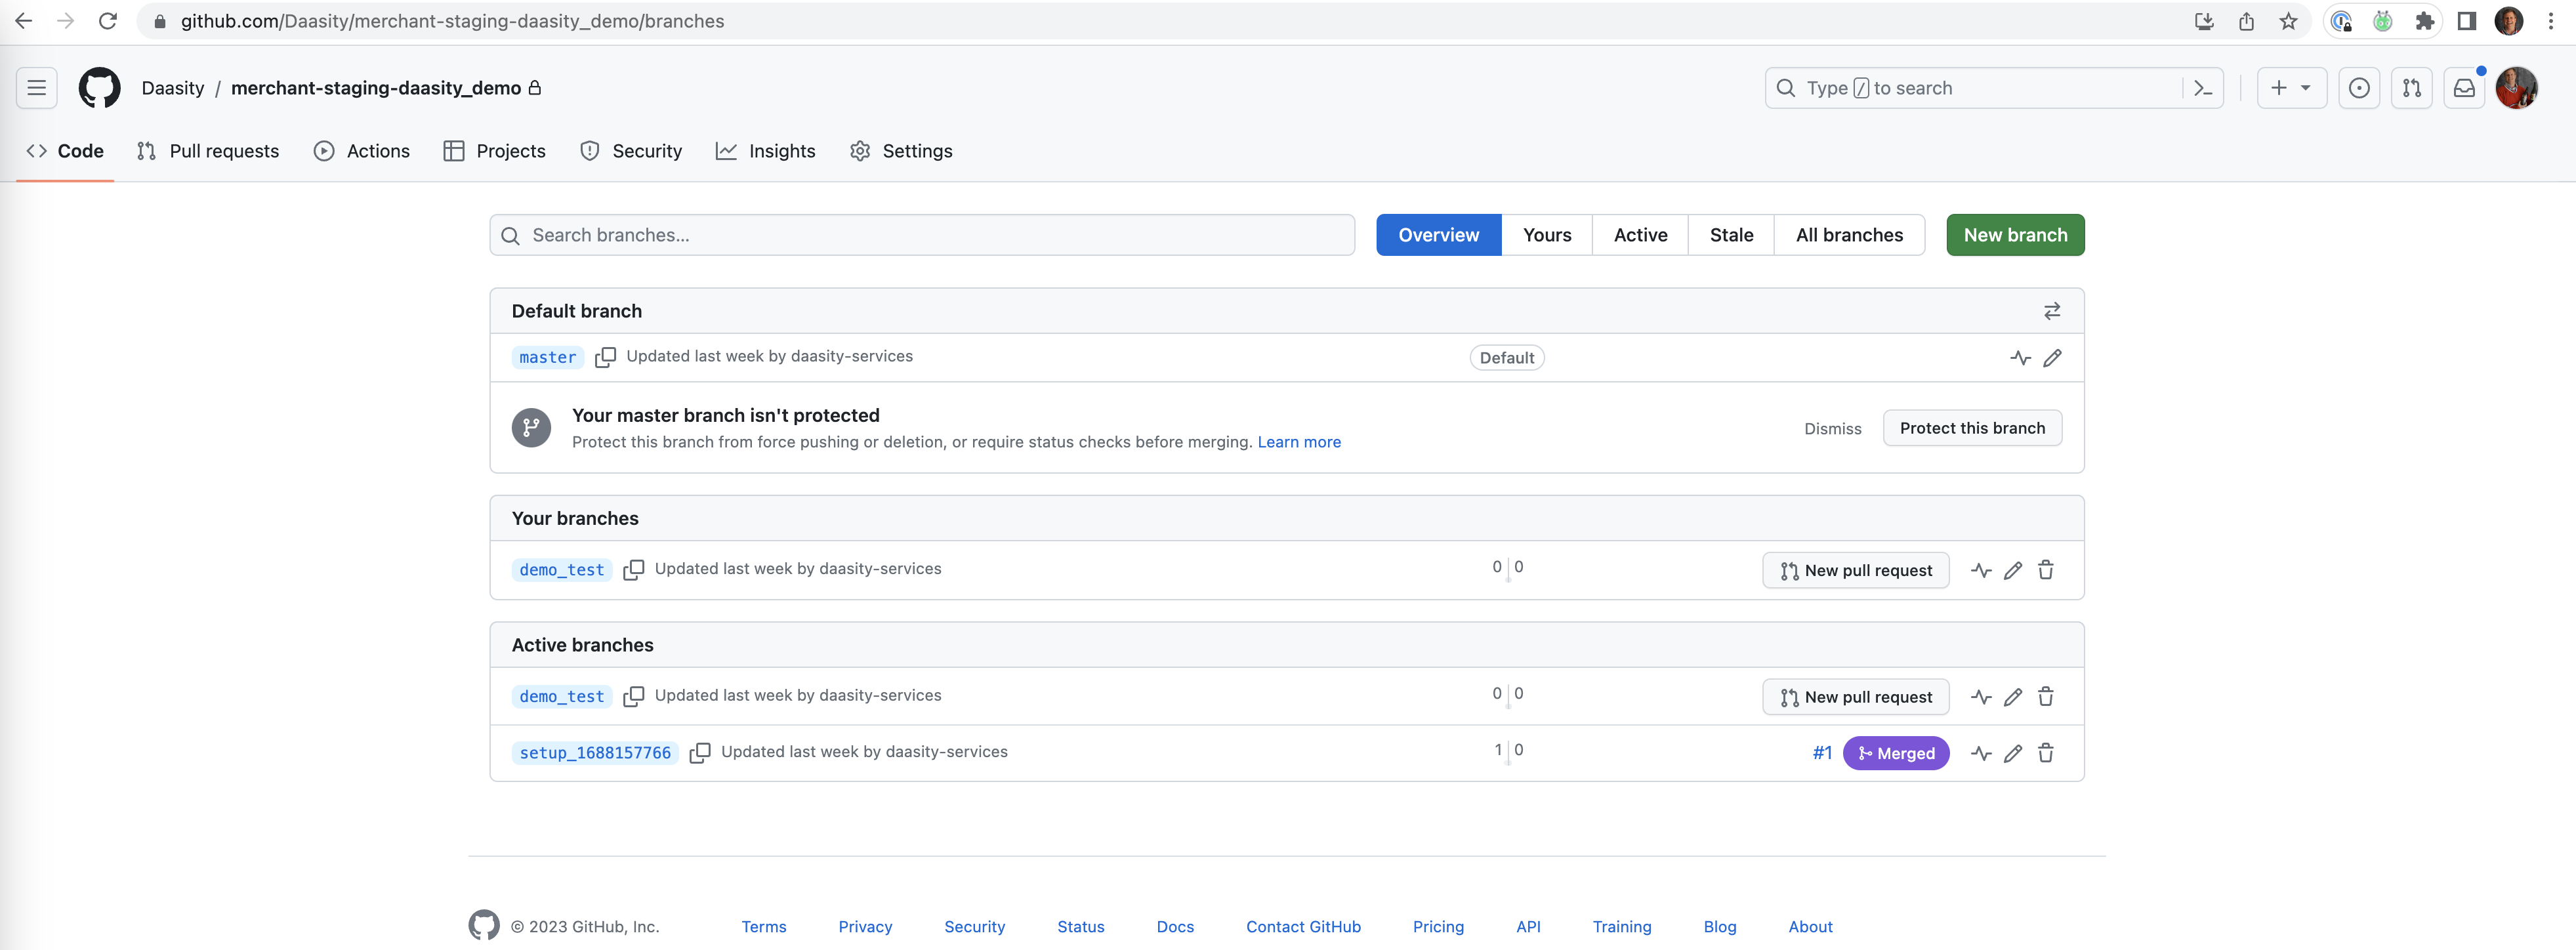The width and height of the screenshot is (2576, 950).
Task: Open the user avatar menu
Action: (2516, 88)
